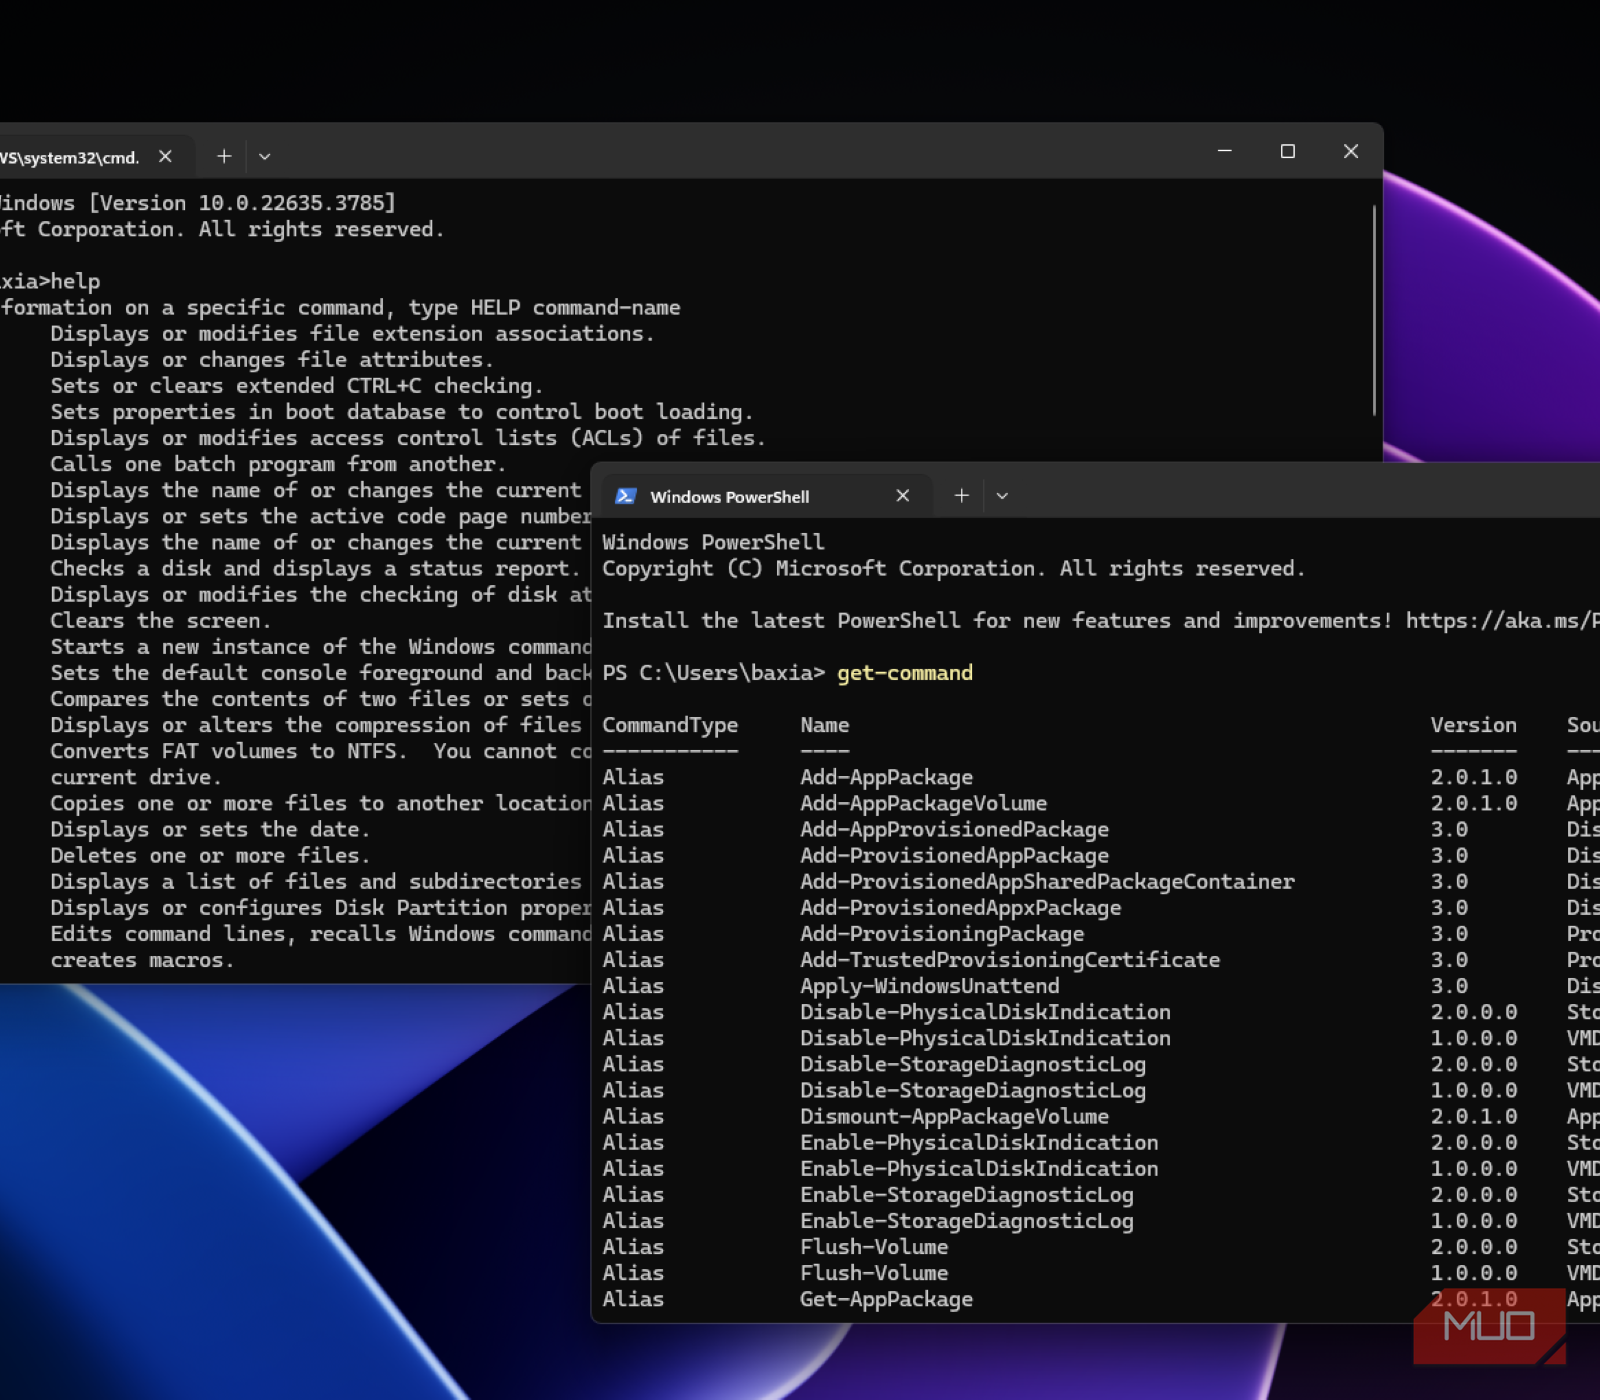Click the Command Prompt vertical scrollbar

point(1374,310)
